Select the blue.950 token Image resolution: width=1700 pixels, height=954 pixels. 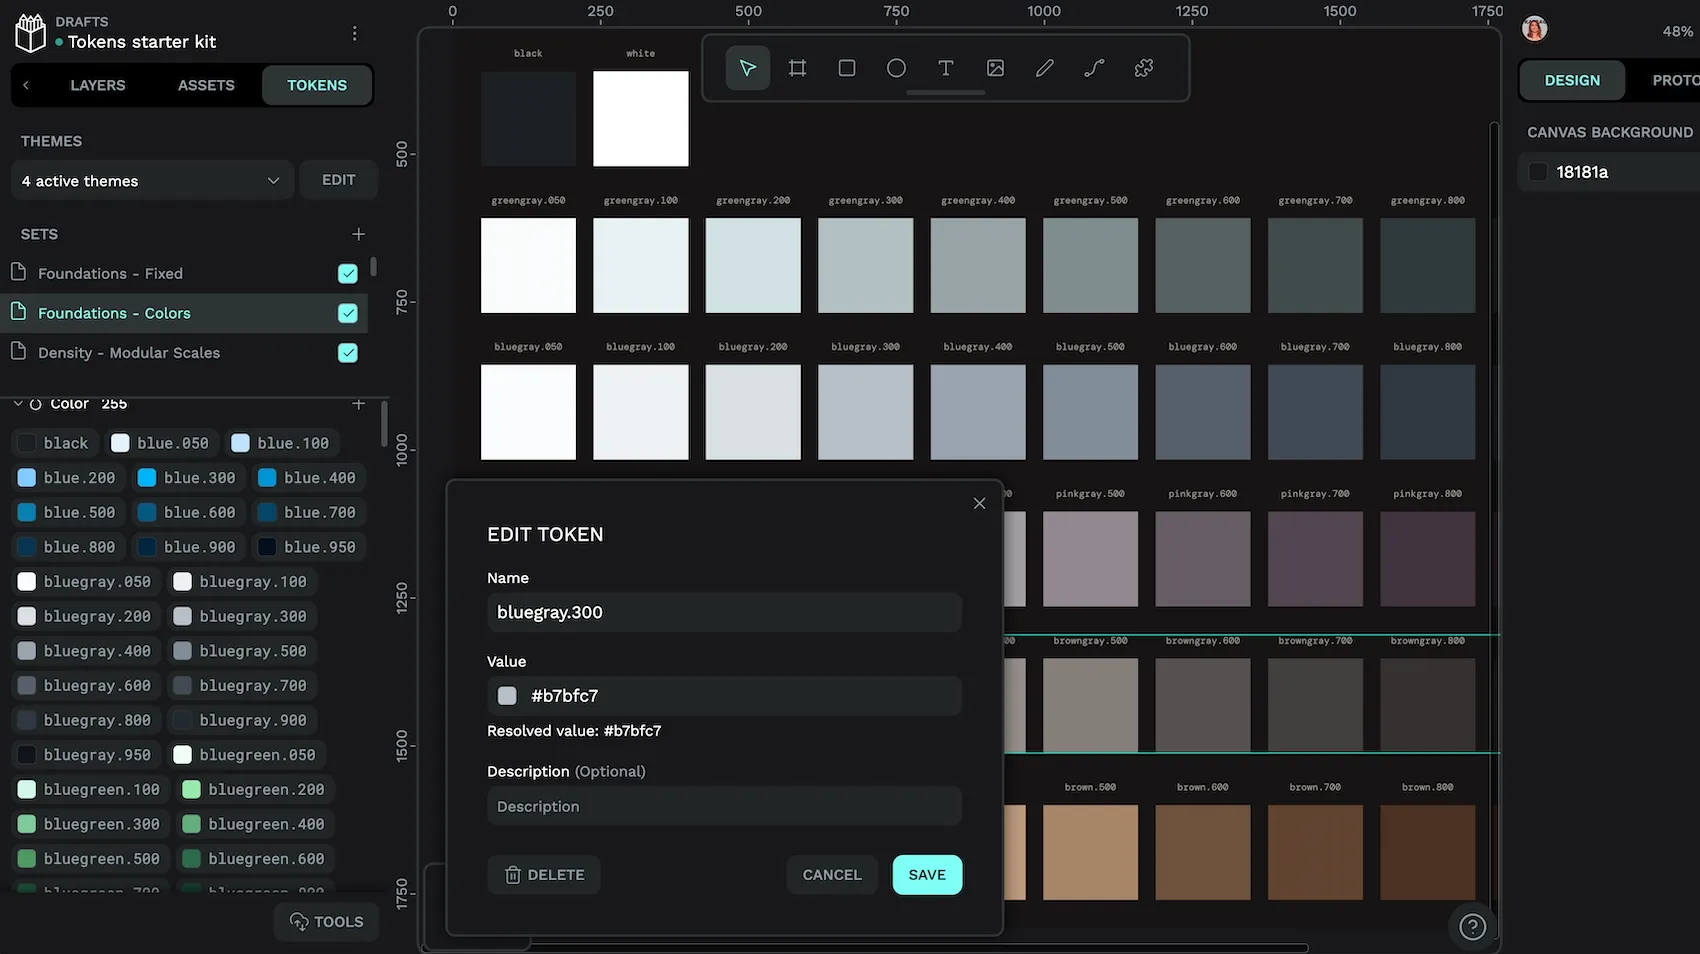pyautogui.click(x=307, y=547)
